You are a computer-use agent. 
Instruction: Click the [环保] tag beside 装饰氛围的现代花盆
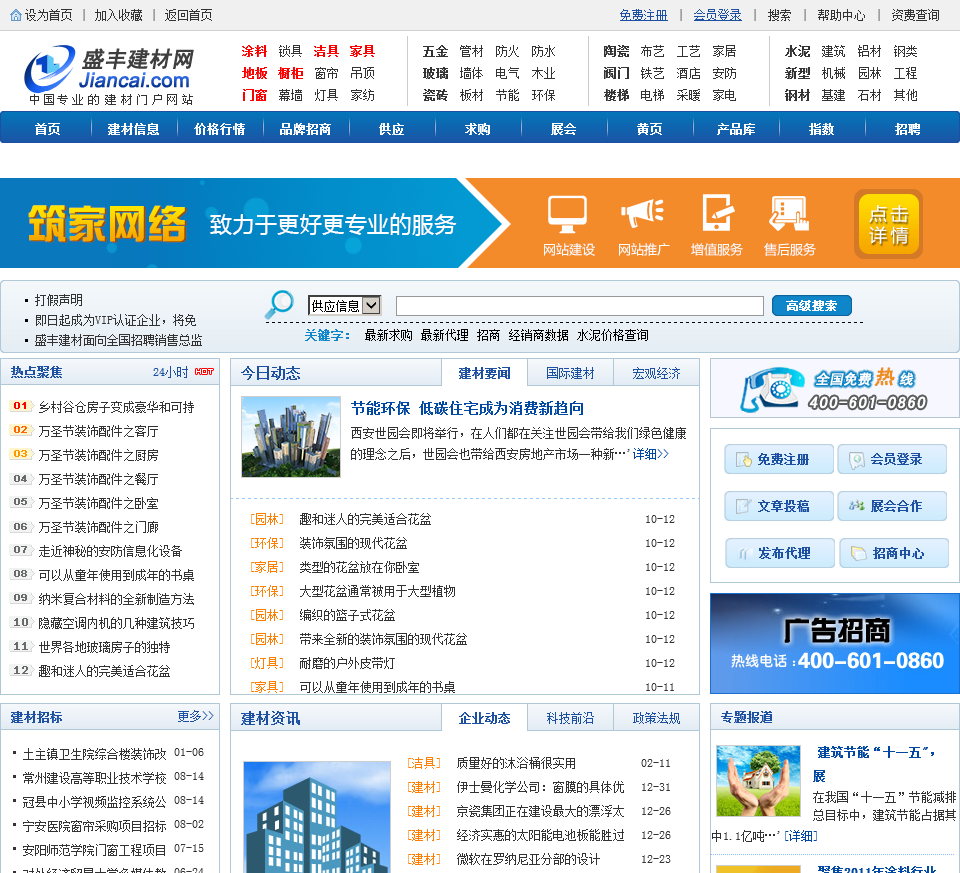[267, 543]
